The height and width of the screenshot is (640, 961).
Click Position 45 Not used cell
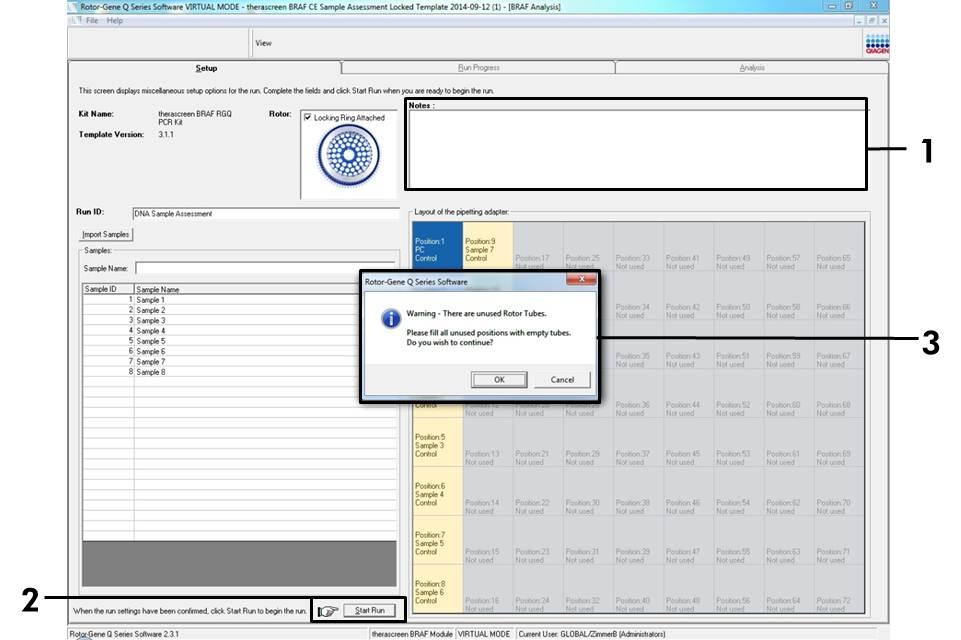pyautogui.click(x=688, y=443)
